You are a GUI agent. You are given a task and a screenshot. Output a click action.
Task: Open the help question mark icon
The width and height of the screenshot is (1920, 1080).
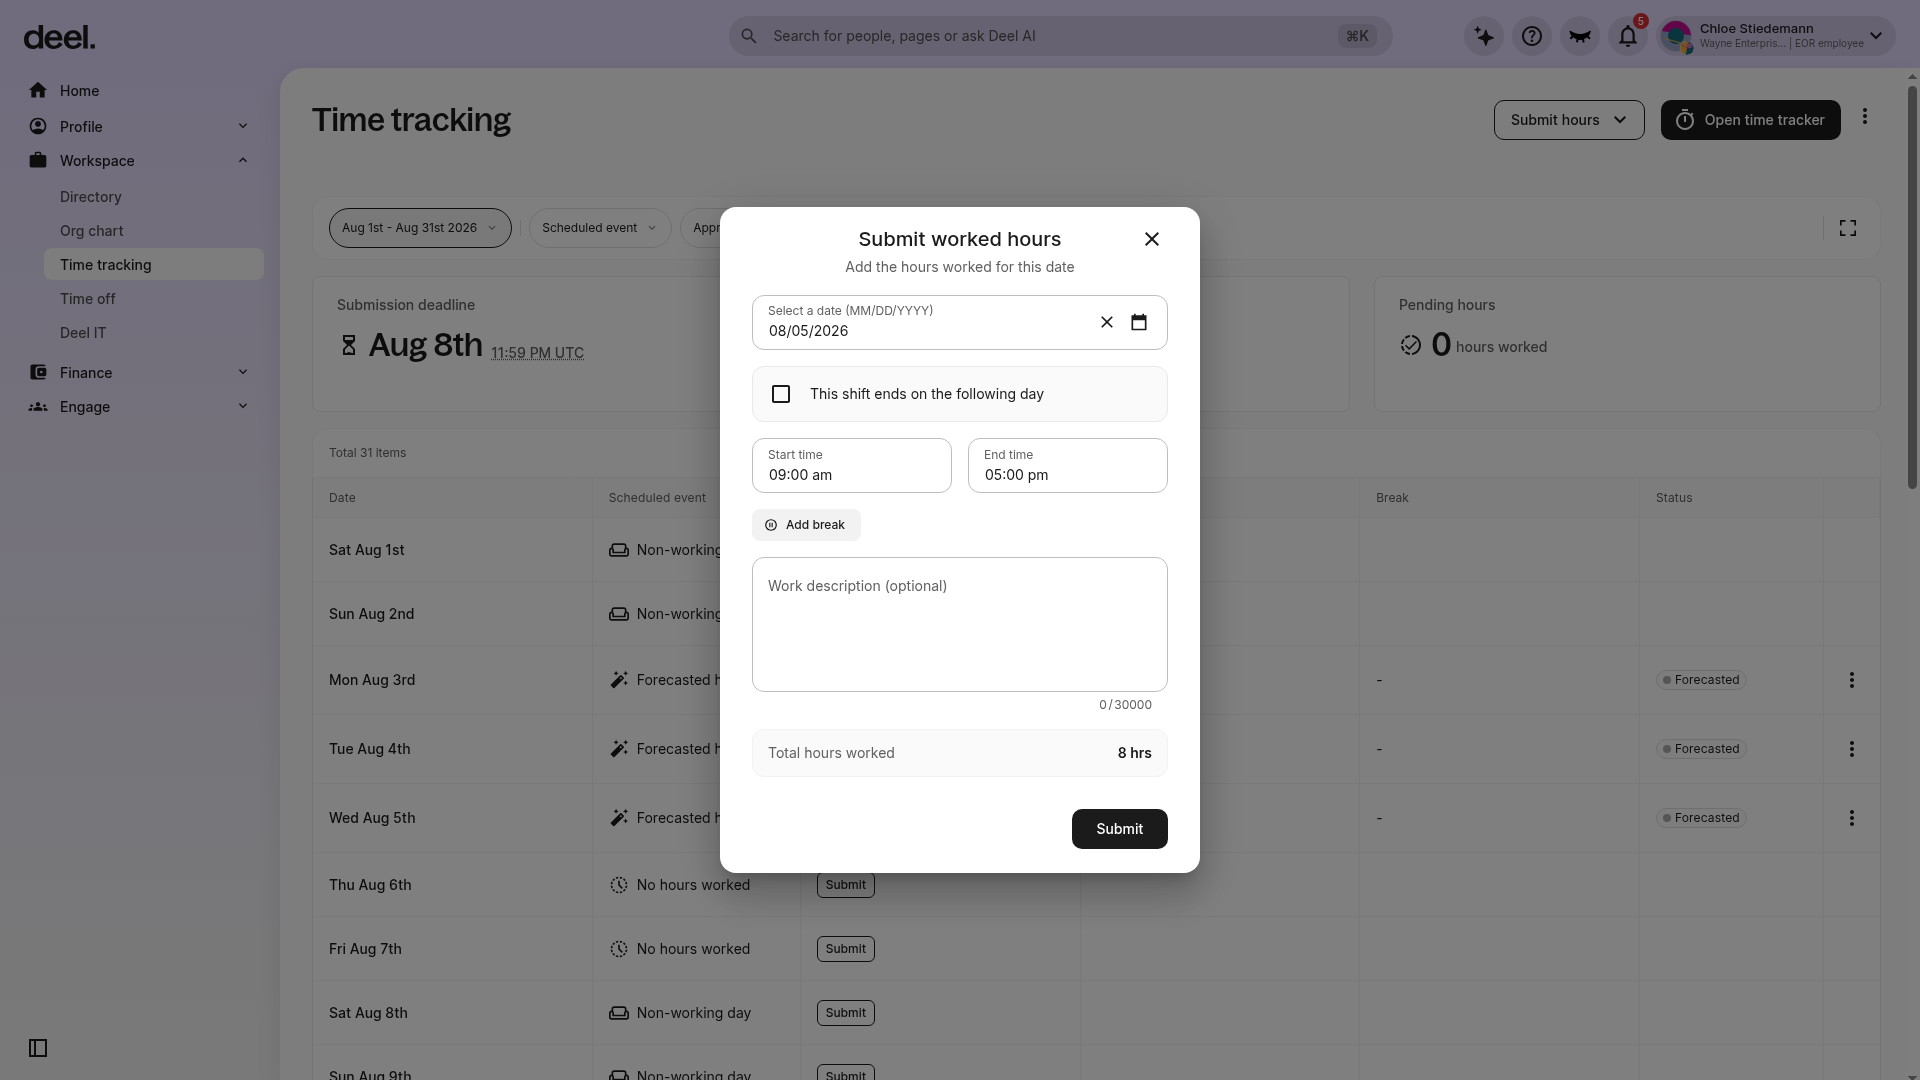(1531, 36)
